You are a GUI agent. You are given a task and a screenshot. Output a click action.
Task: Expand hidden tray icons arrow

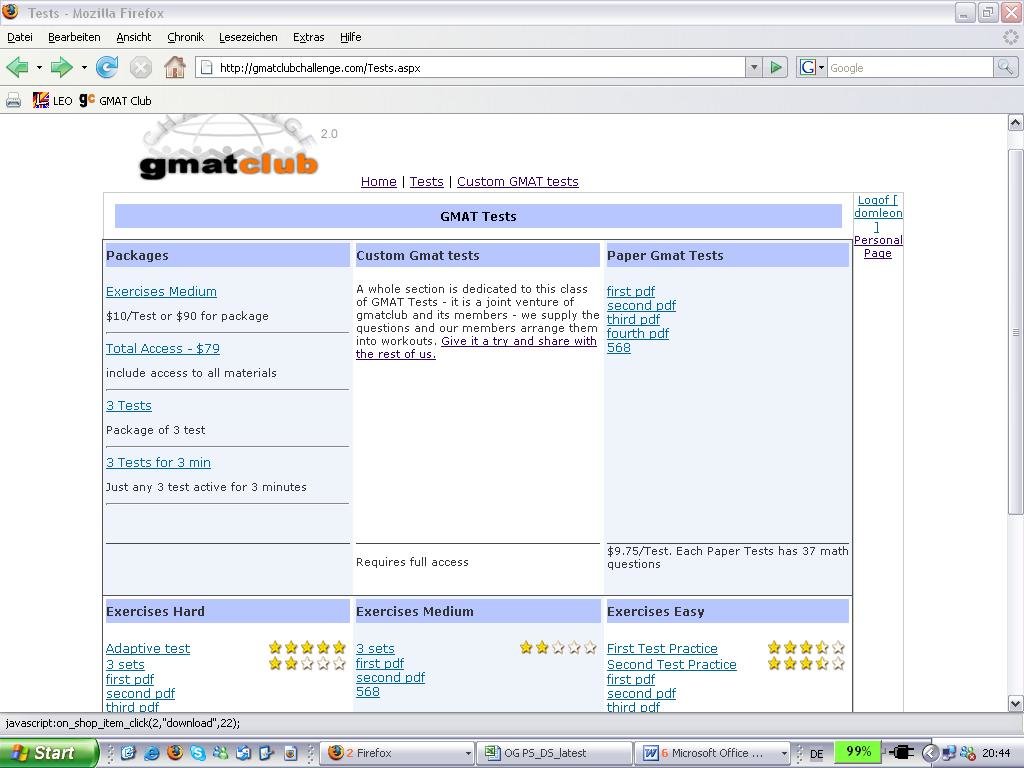(929, 753)
